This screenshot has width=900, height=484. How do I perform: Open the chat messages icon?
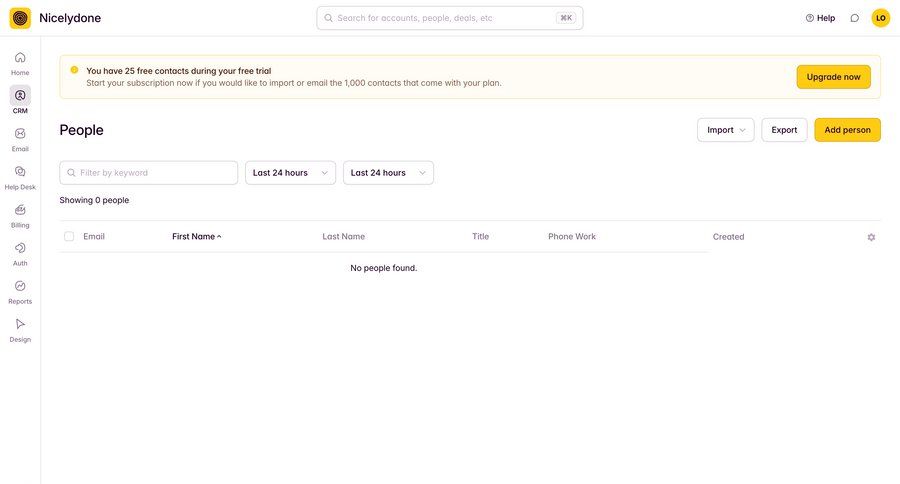point(855,18)
